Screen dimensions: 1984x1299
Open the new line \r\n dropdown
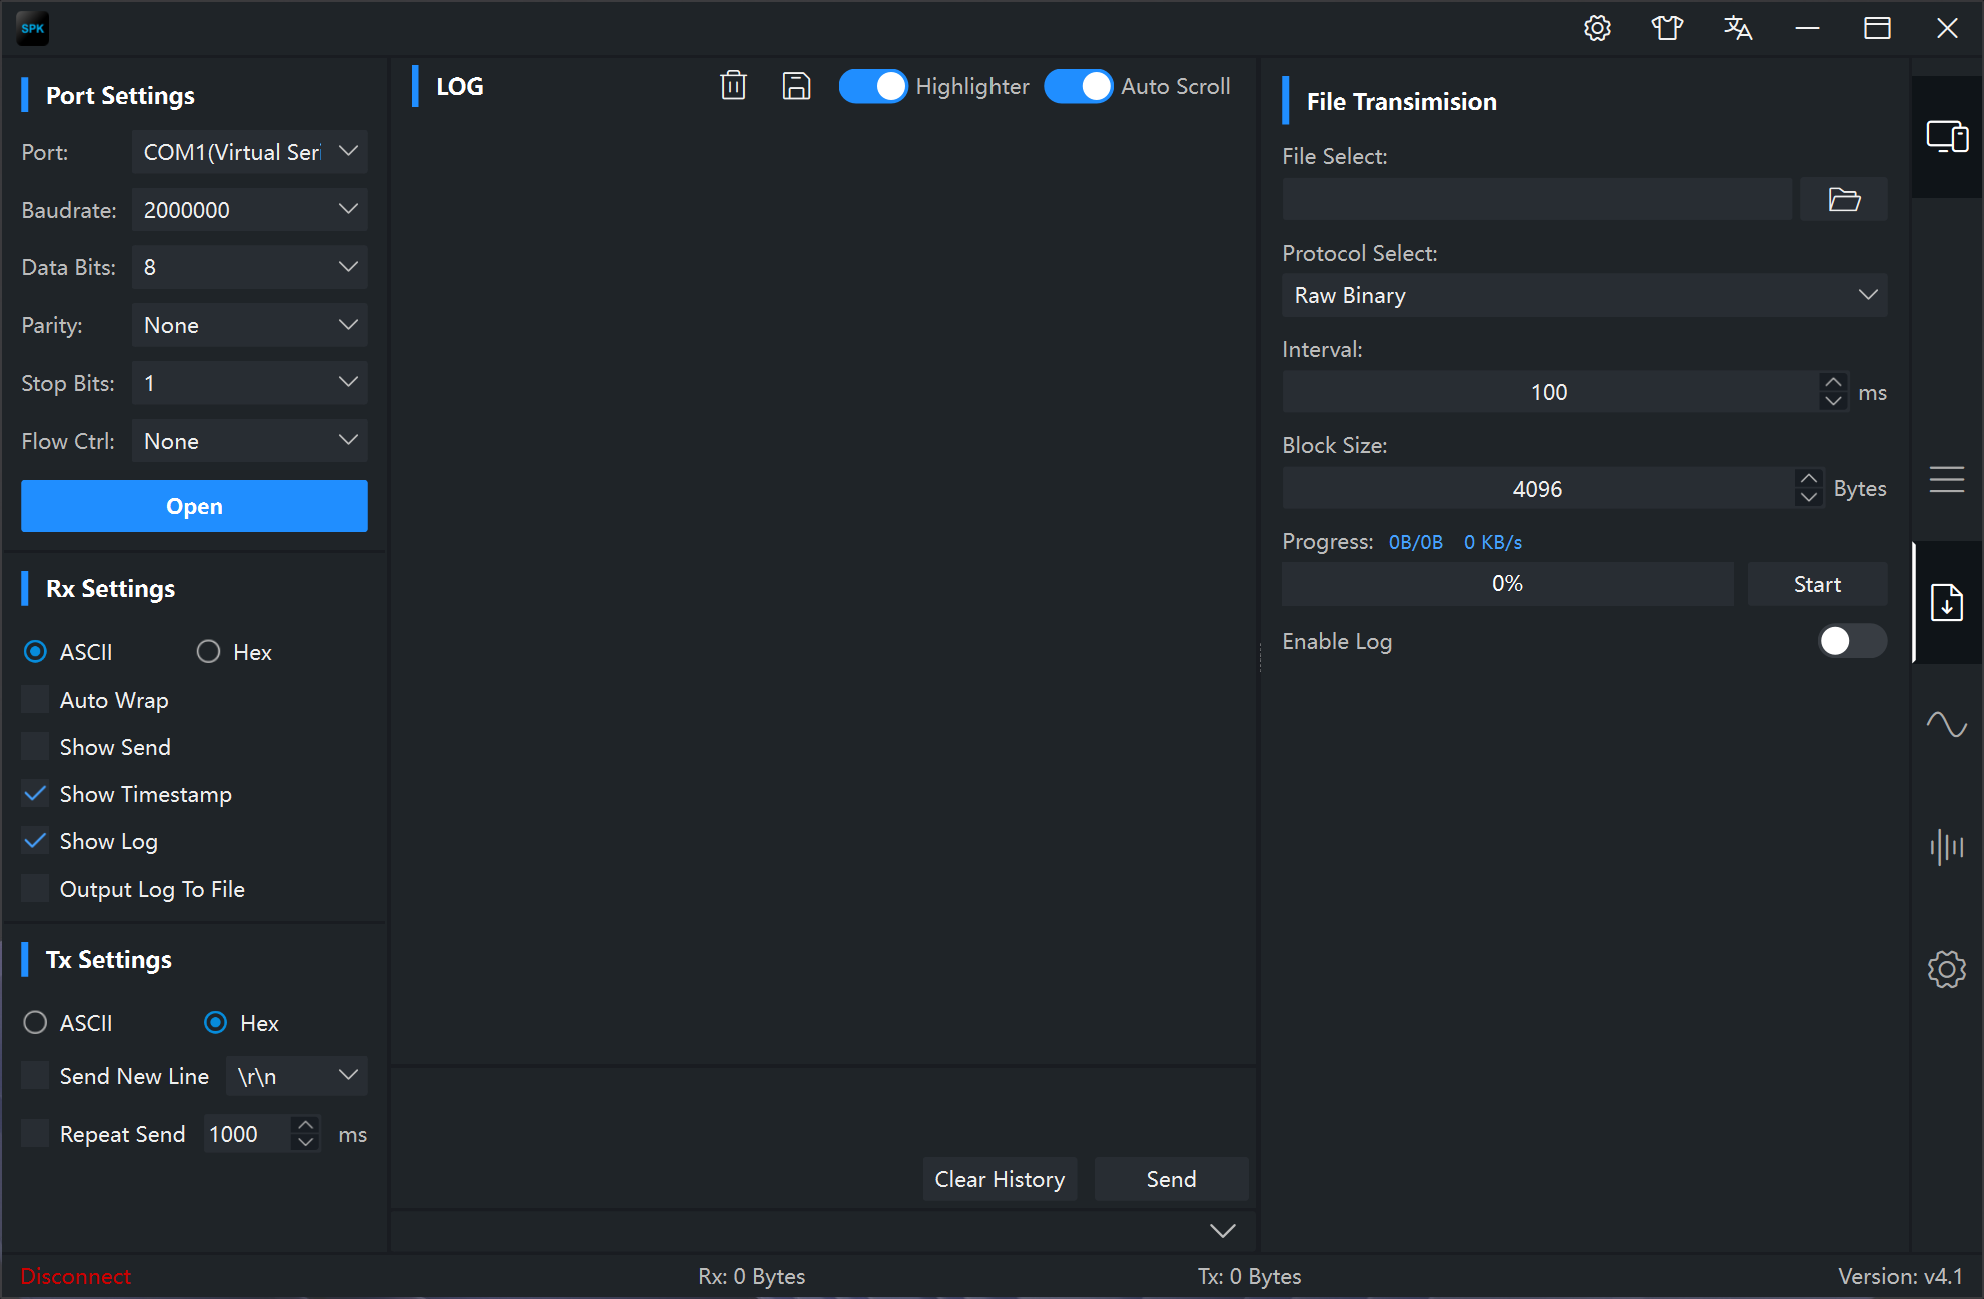coord(297,1076)
